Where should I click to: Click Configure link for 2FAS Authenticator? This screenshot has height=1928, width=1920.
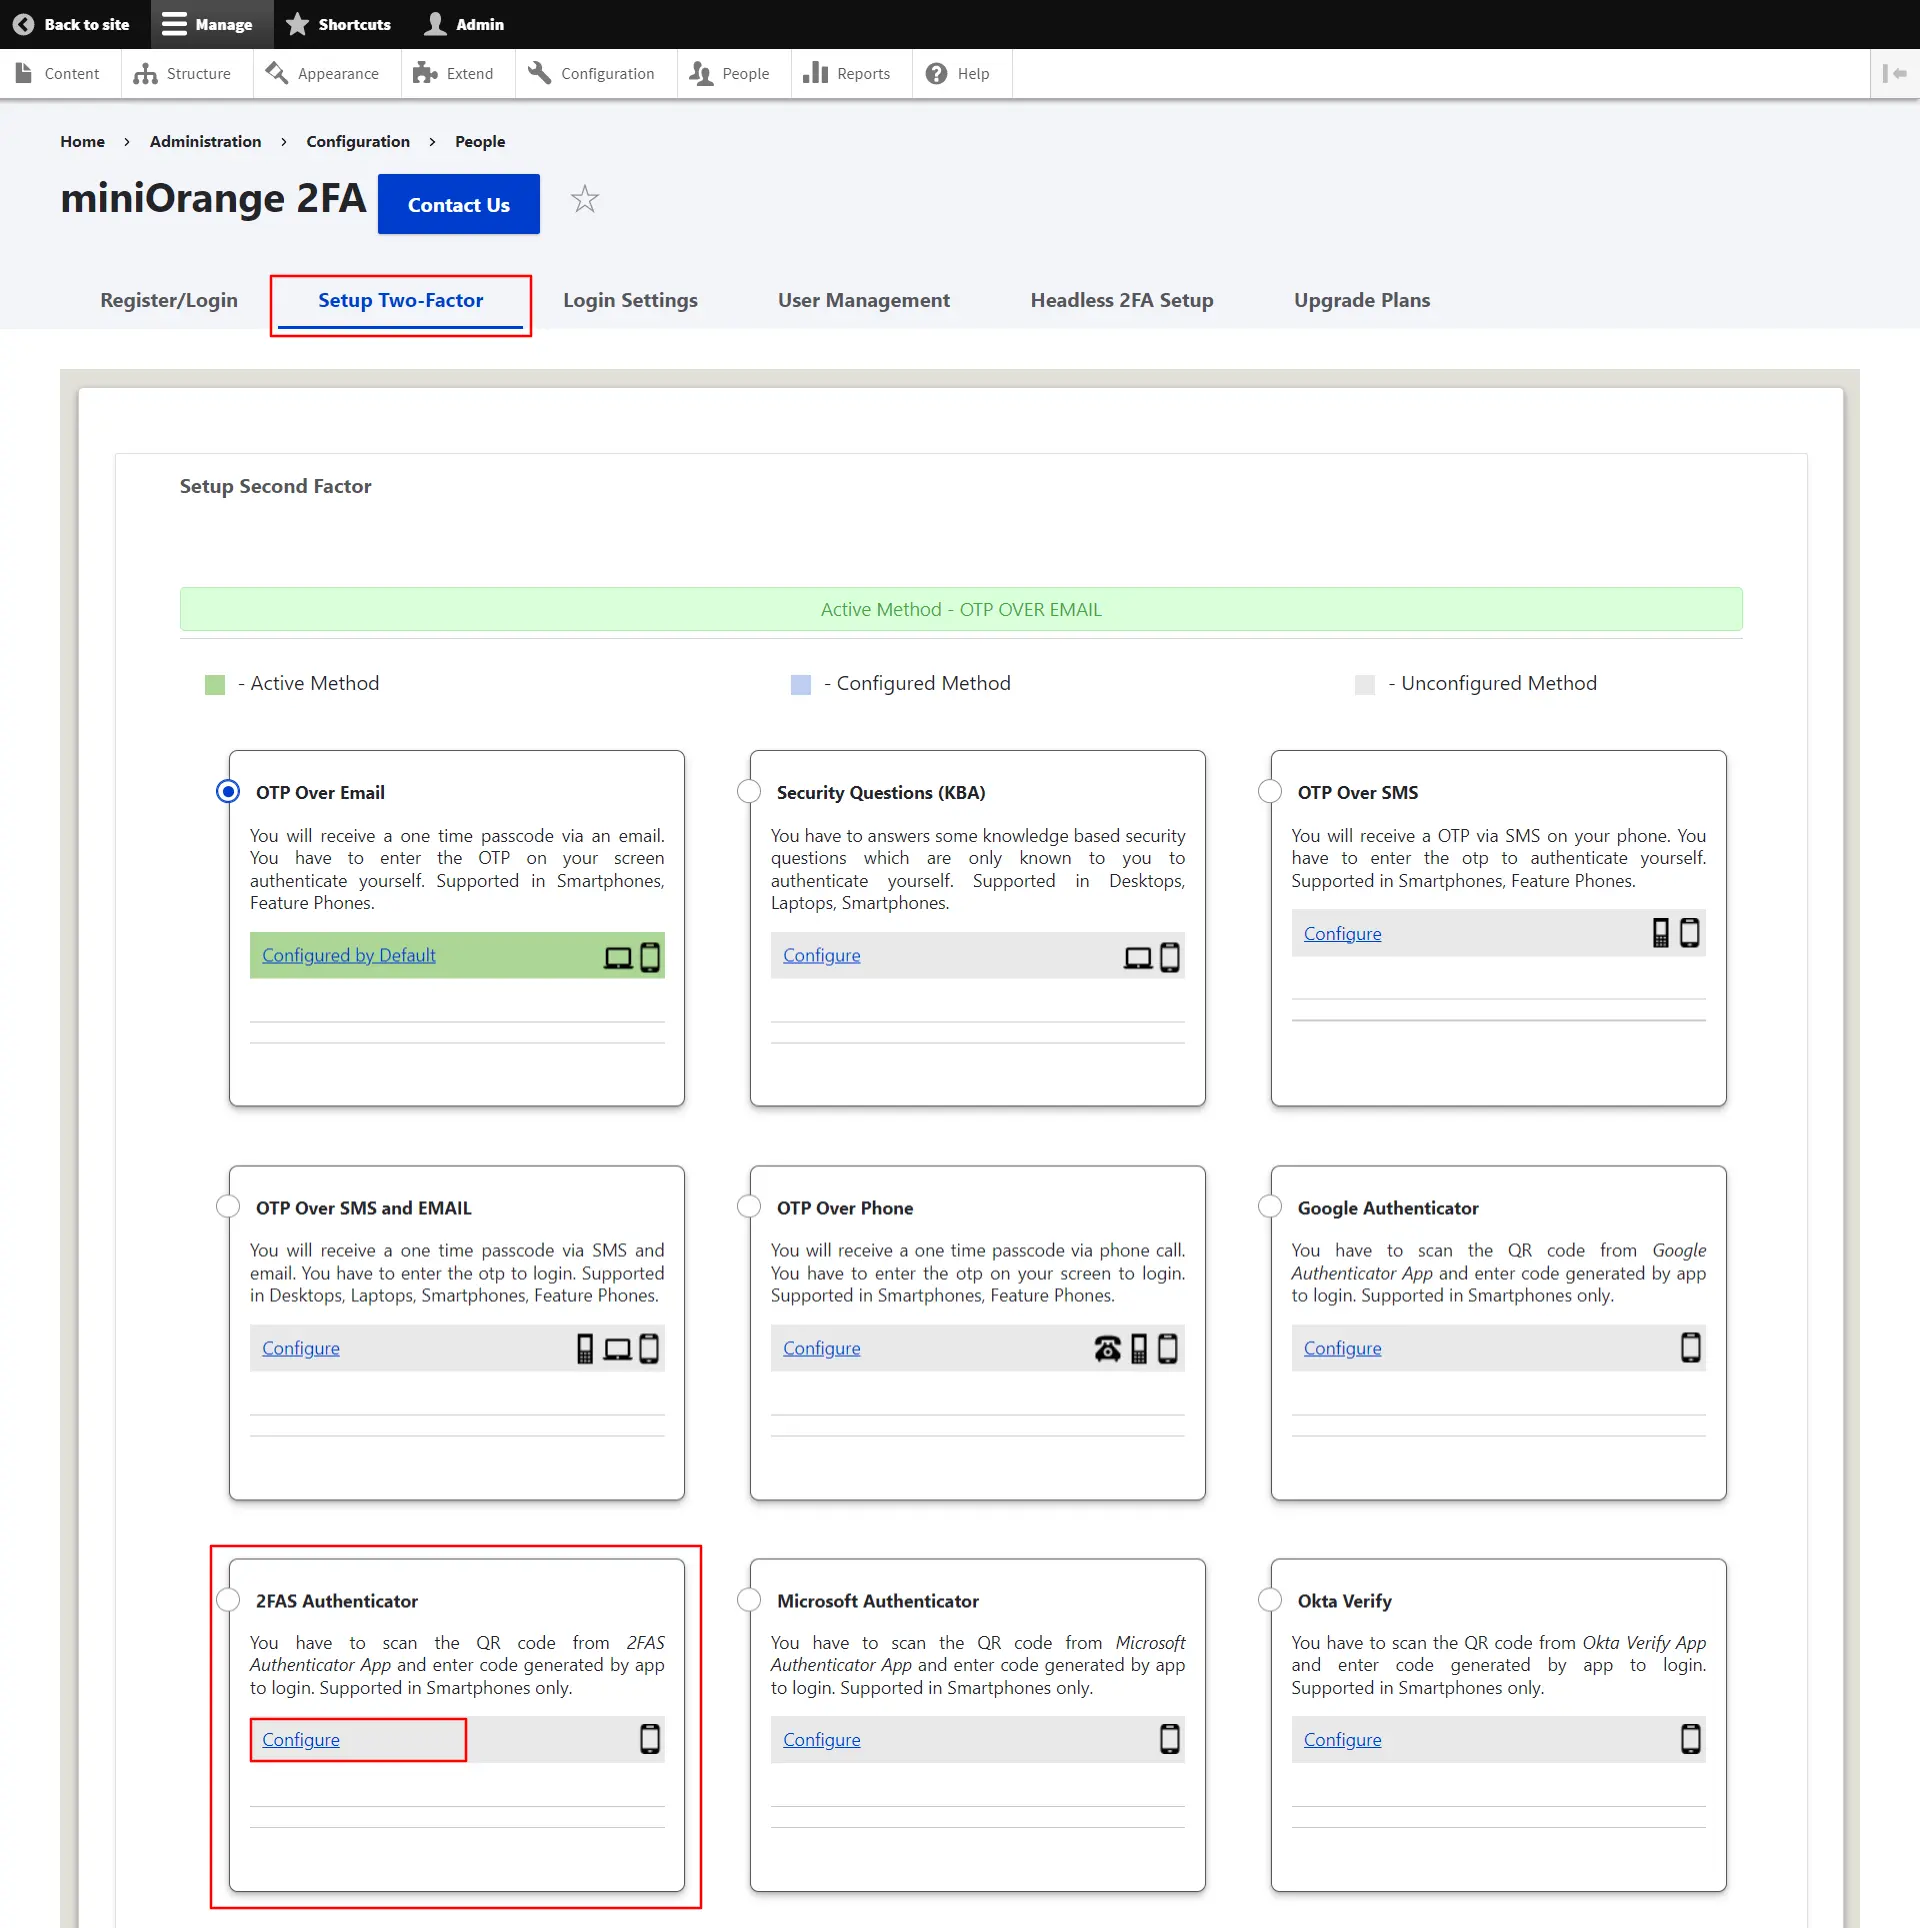301,1739
